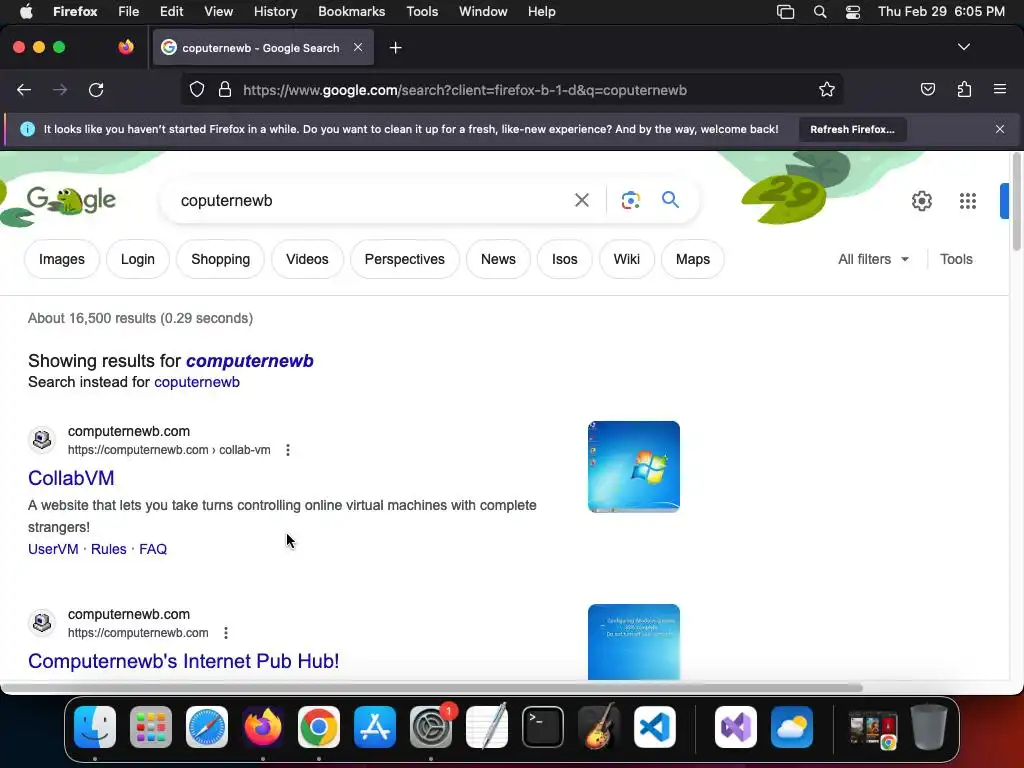Click the Refresh Firefox… button

tap(852, 129)
